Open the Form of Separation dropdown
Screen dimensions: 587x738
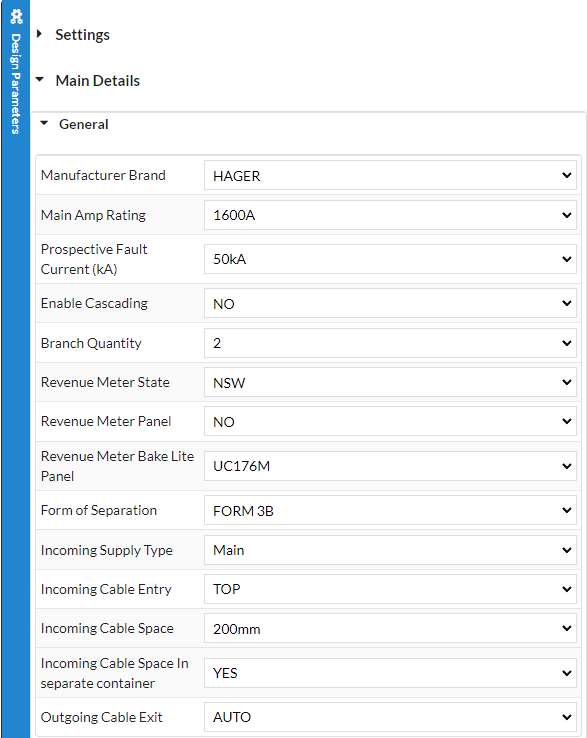[390, 510]
